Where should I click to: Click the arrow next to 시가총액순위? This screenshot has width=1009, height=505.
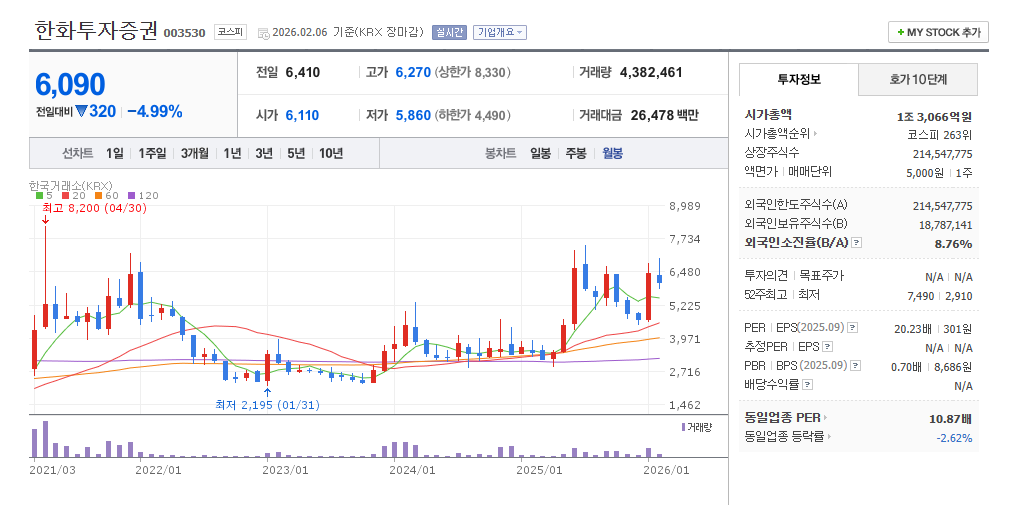(x=815, y=134)
